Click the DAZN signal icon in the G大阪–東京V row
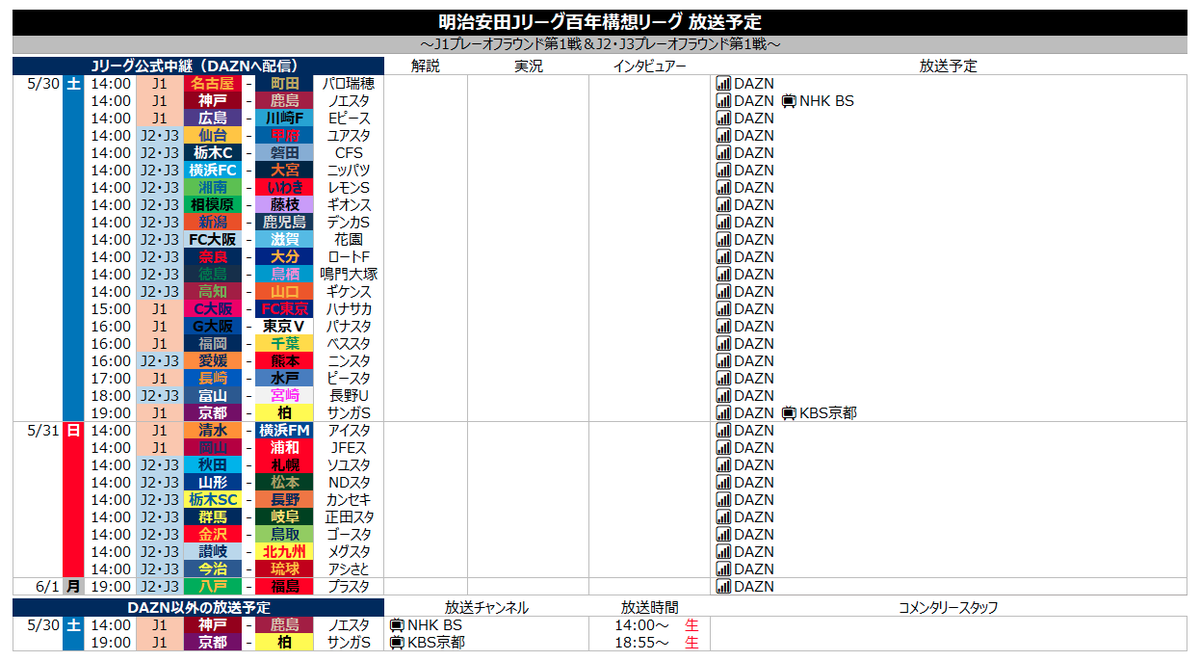The height and width of the screenshot is (661, 1200). tap(724, 326)
